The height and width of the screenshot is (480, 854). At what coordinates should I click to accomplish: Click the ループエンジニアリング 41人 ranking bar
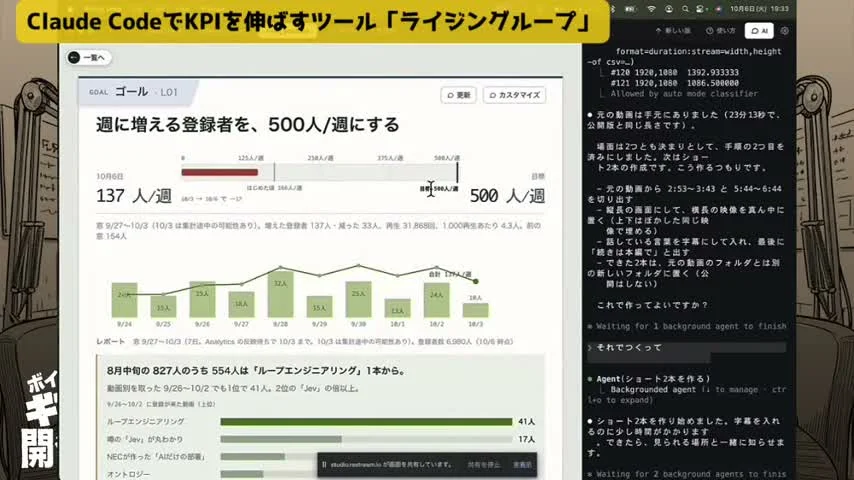366,422
